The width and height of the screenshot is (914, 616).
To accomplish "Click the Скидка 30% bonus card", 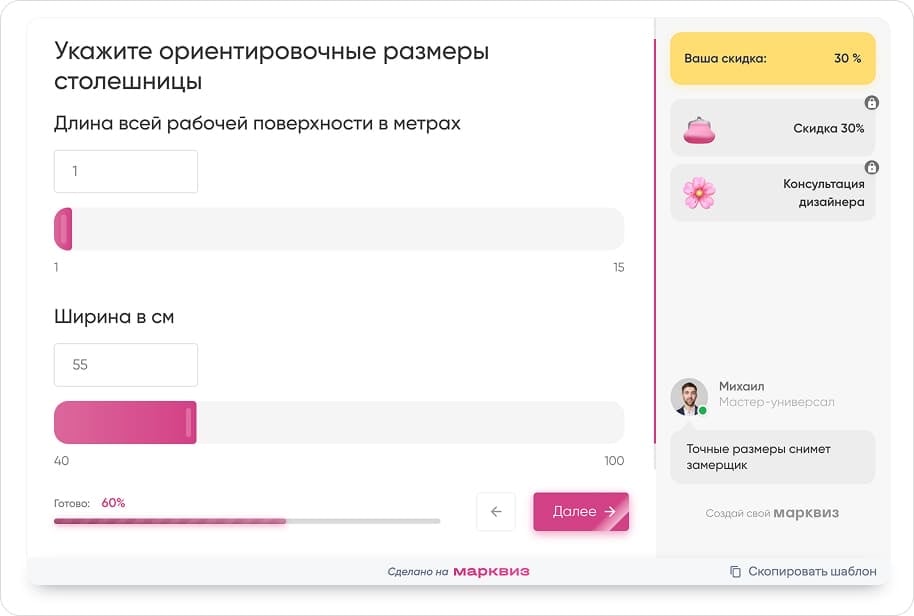I will (x=773, y=128).
